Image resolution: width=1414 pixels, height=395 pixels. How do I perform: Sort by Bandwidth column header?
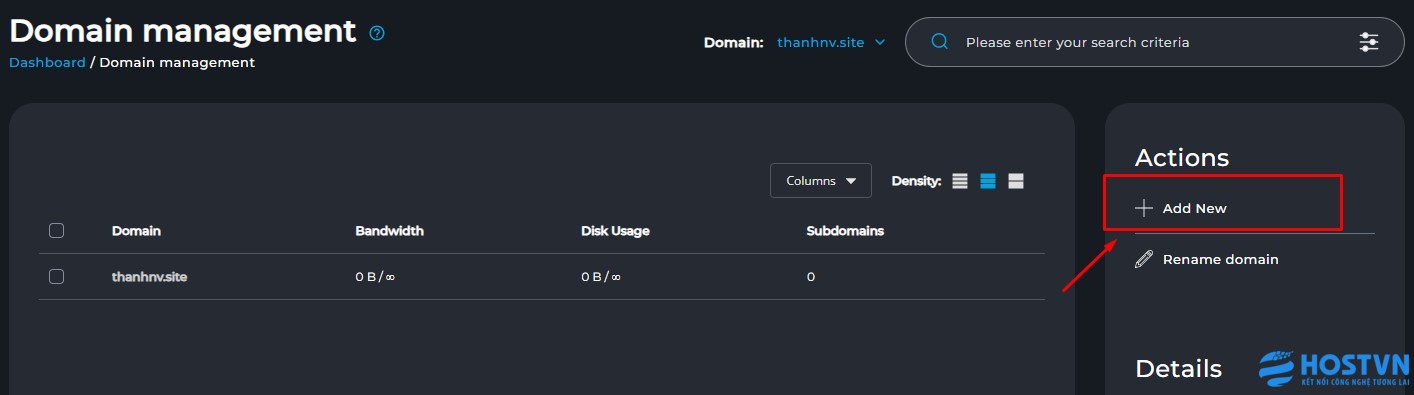pos(390,231)
